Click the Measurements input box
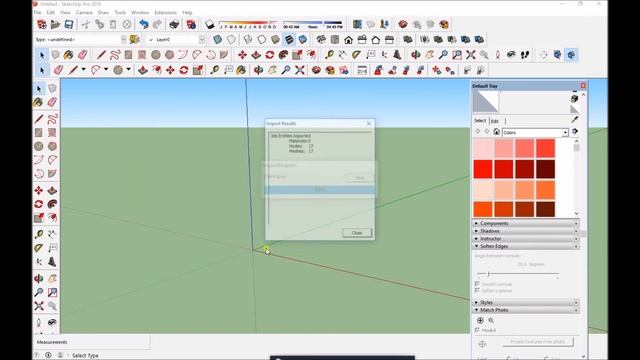Image resolution: width=640 pixels, height=360 pixels. click(109, 342)
